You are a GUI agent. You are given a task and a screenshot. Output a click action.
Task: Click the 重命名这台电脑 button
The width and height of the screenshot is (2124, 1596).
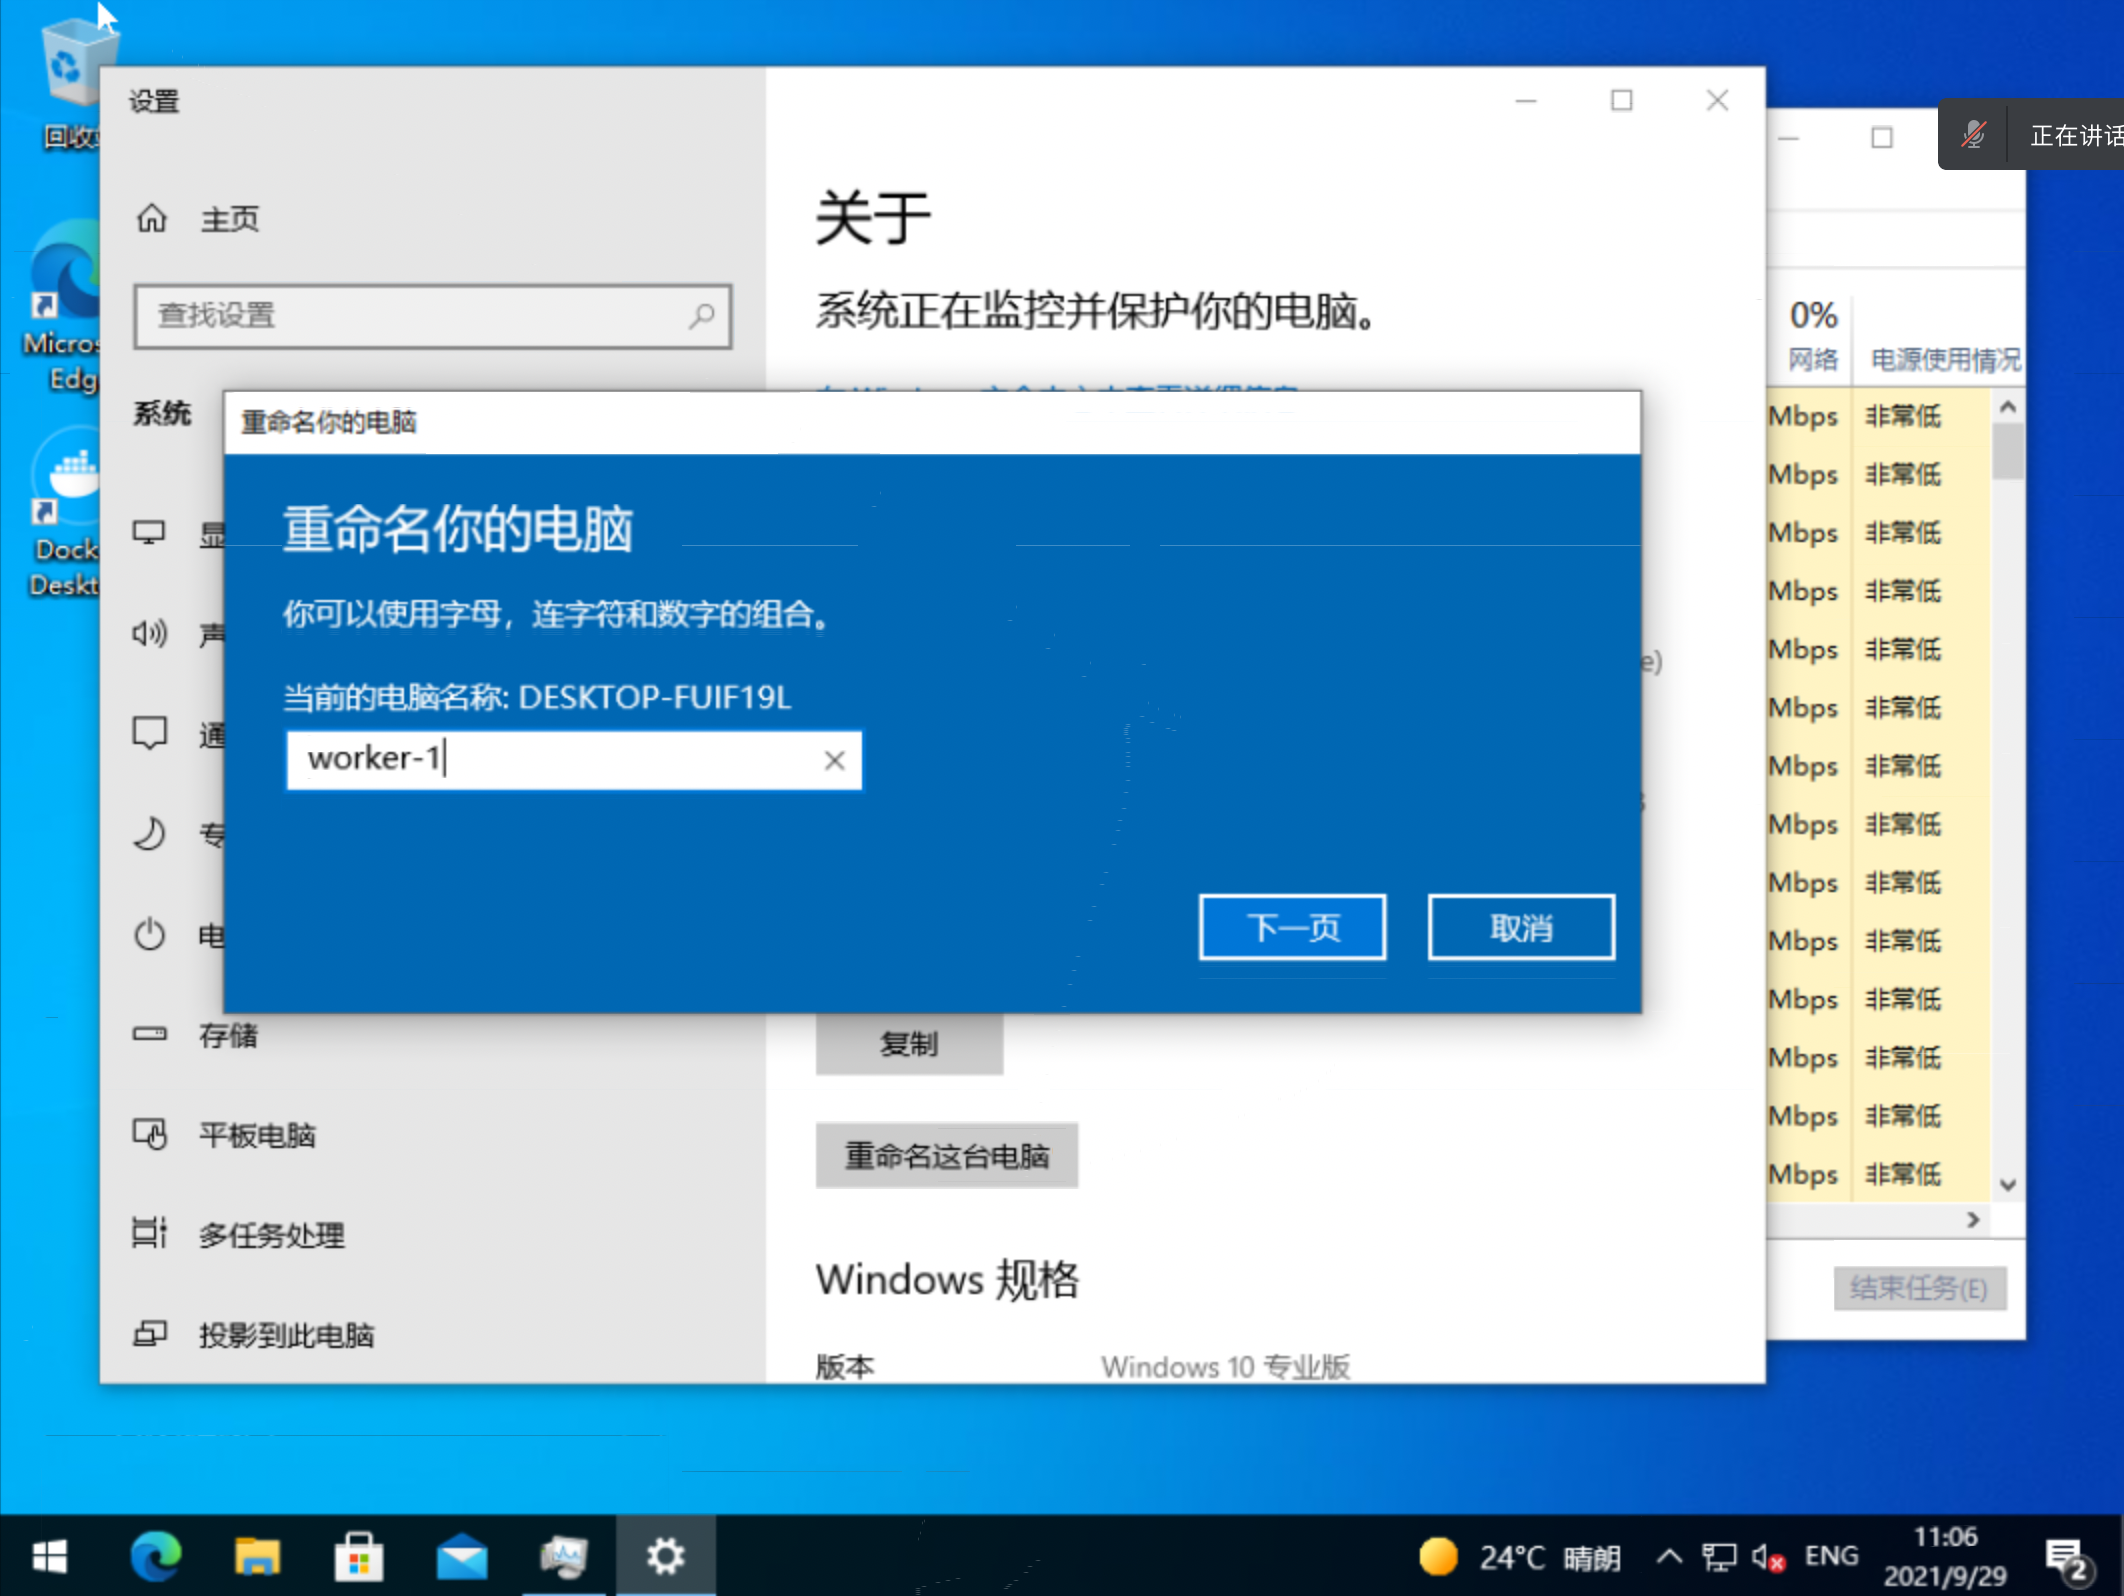point(946,1156)
